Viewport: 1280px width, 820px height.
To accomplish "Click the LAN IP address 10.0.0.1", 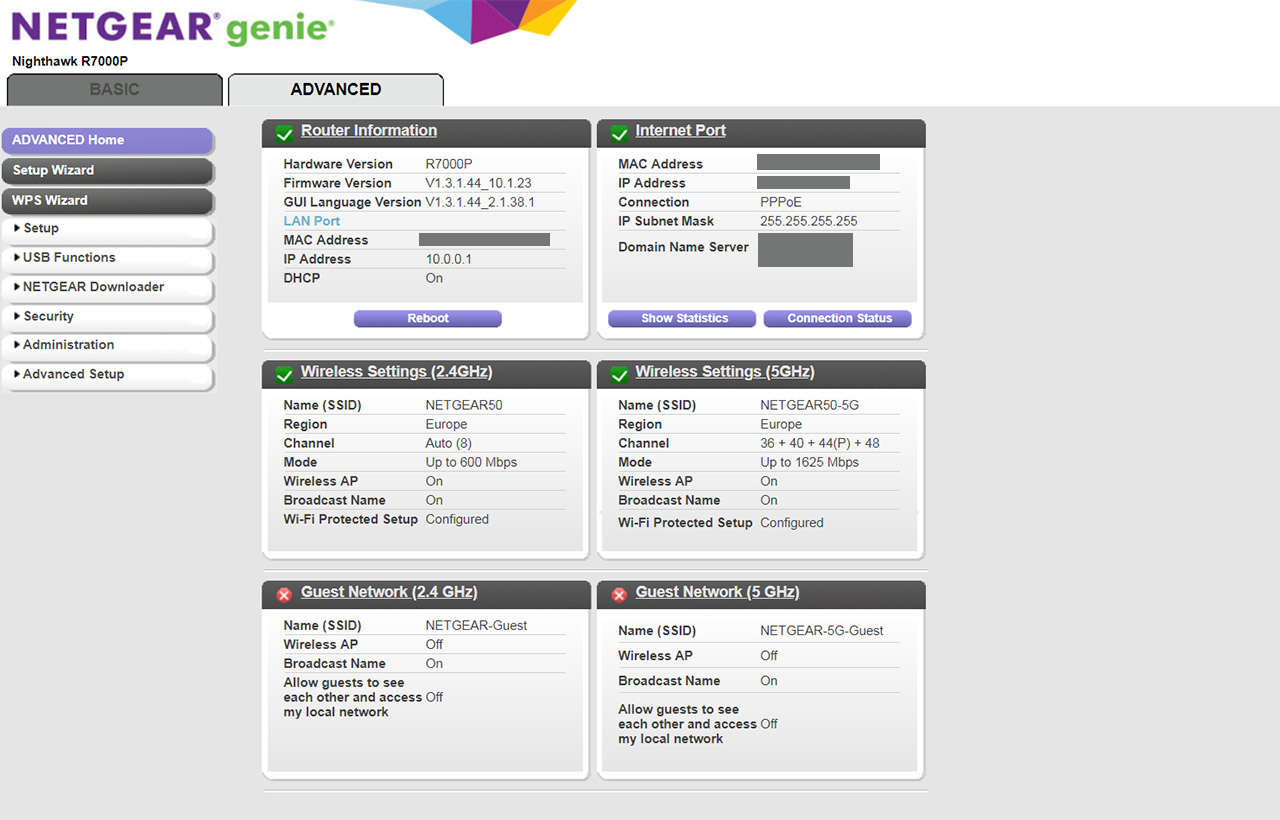I will (x=449, y=260).
